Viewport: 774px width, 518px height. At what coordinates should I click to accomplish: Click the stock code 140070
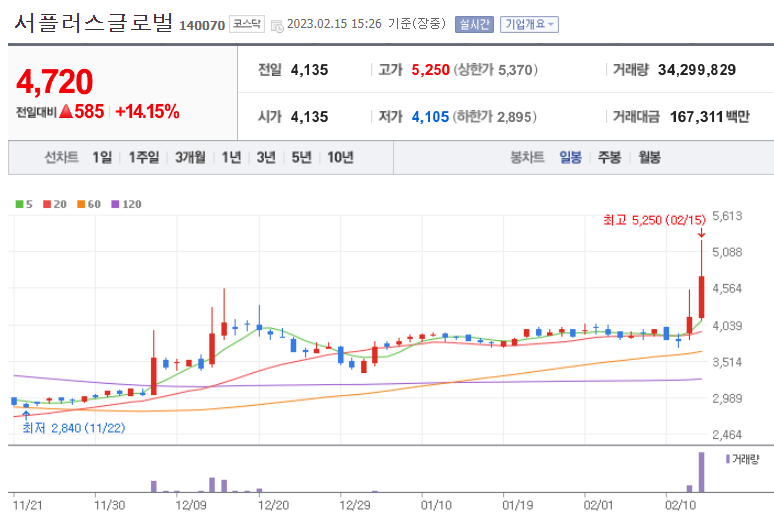point(202,26)
